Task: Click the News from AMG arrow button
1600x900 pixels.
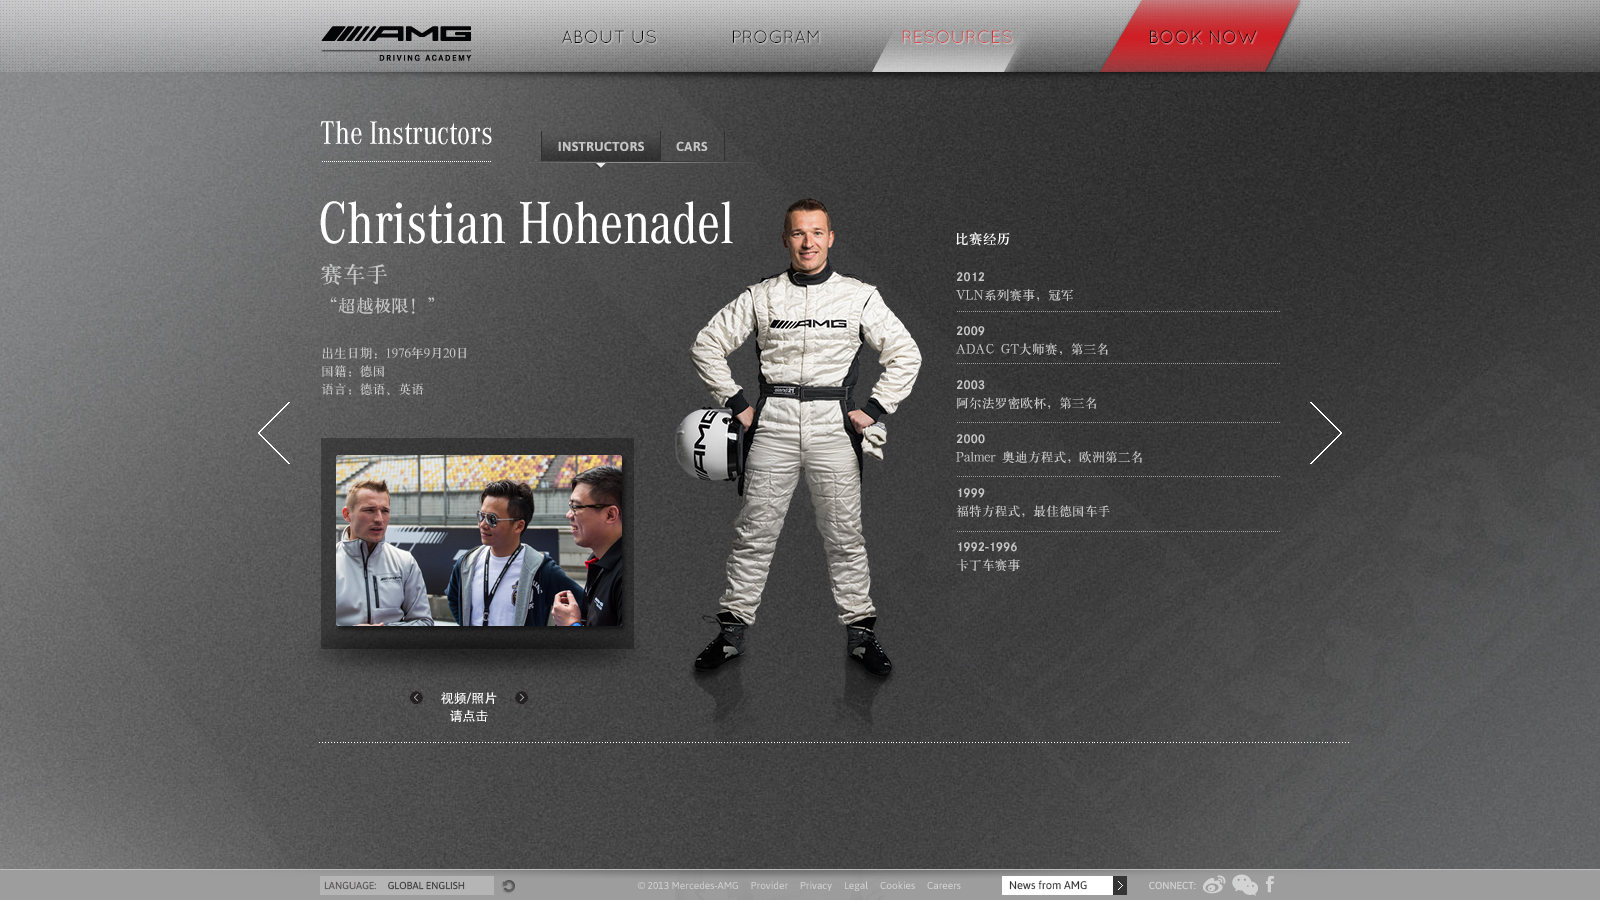Action: 1120,886
